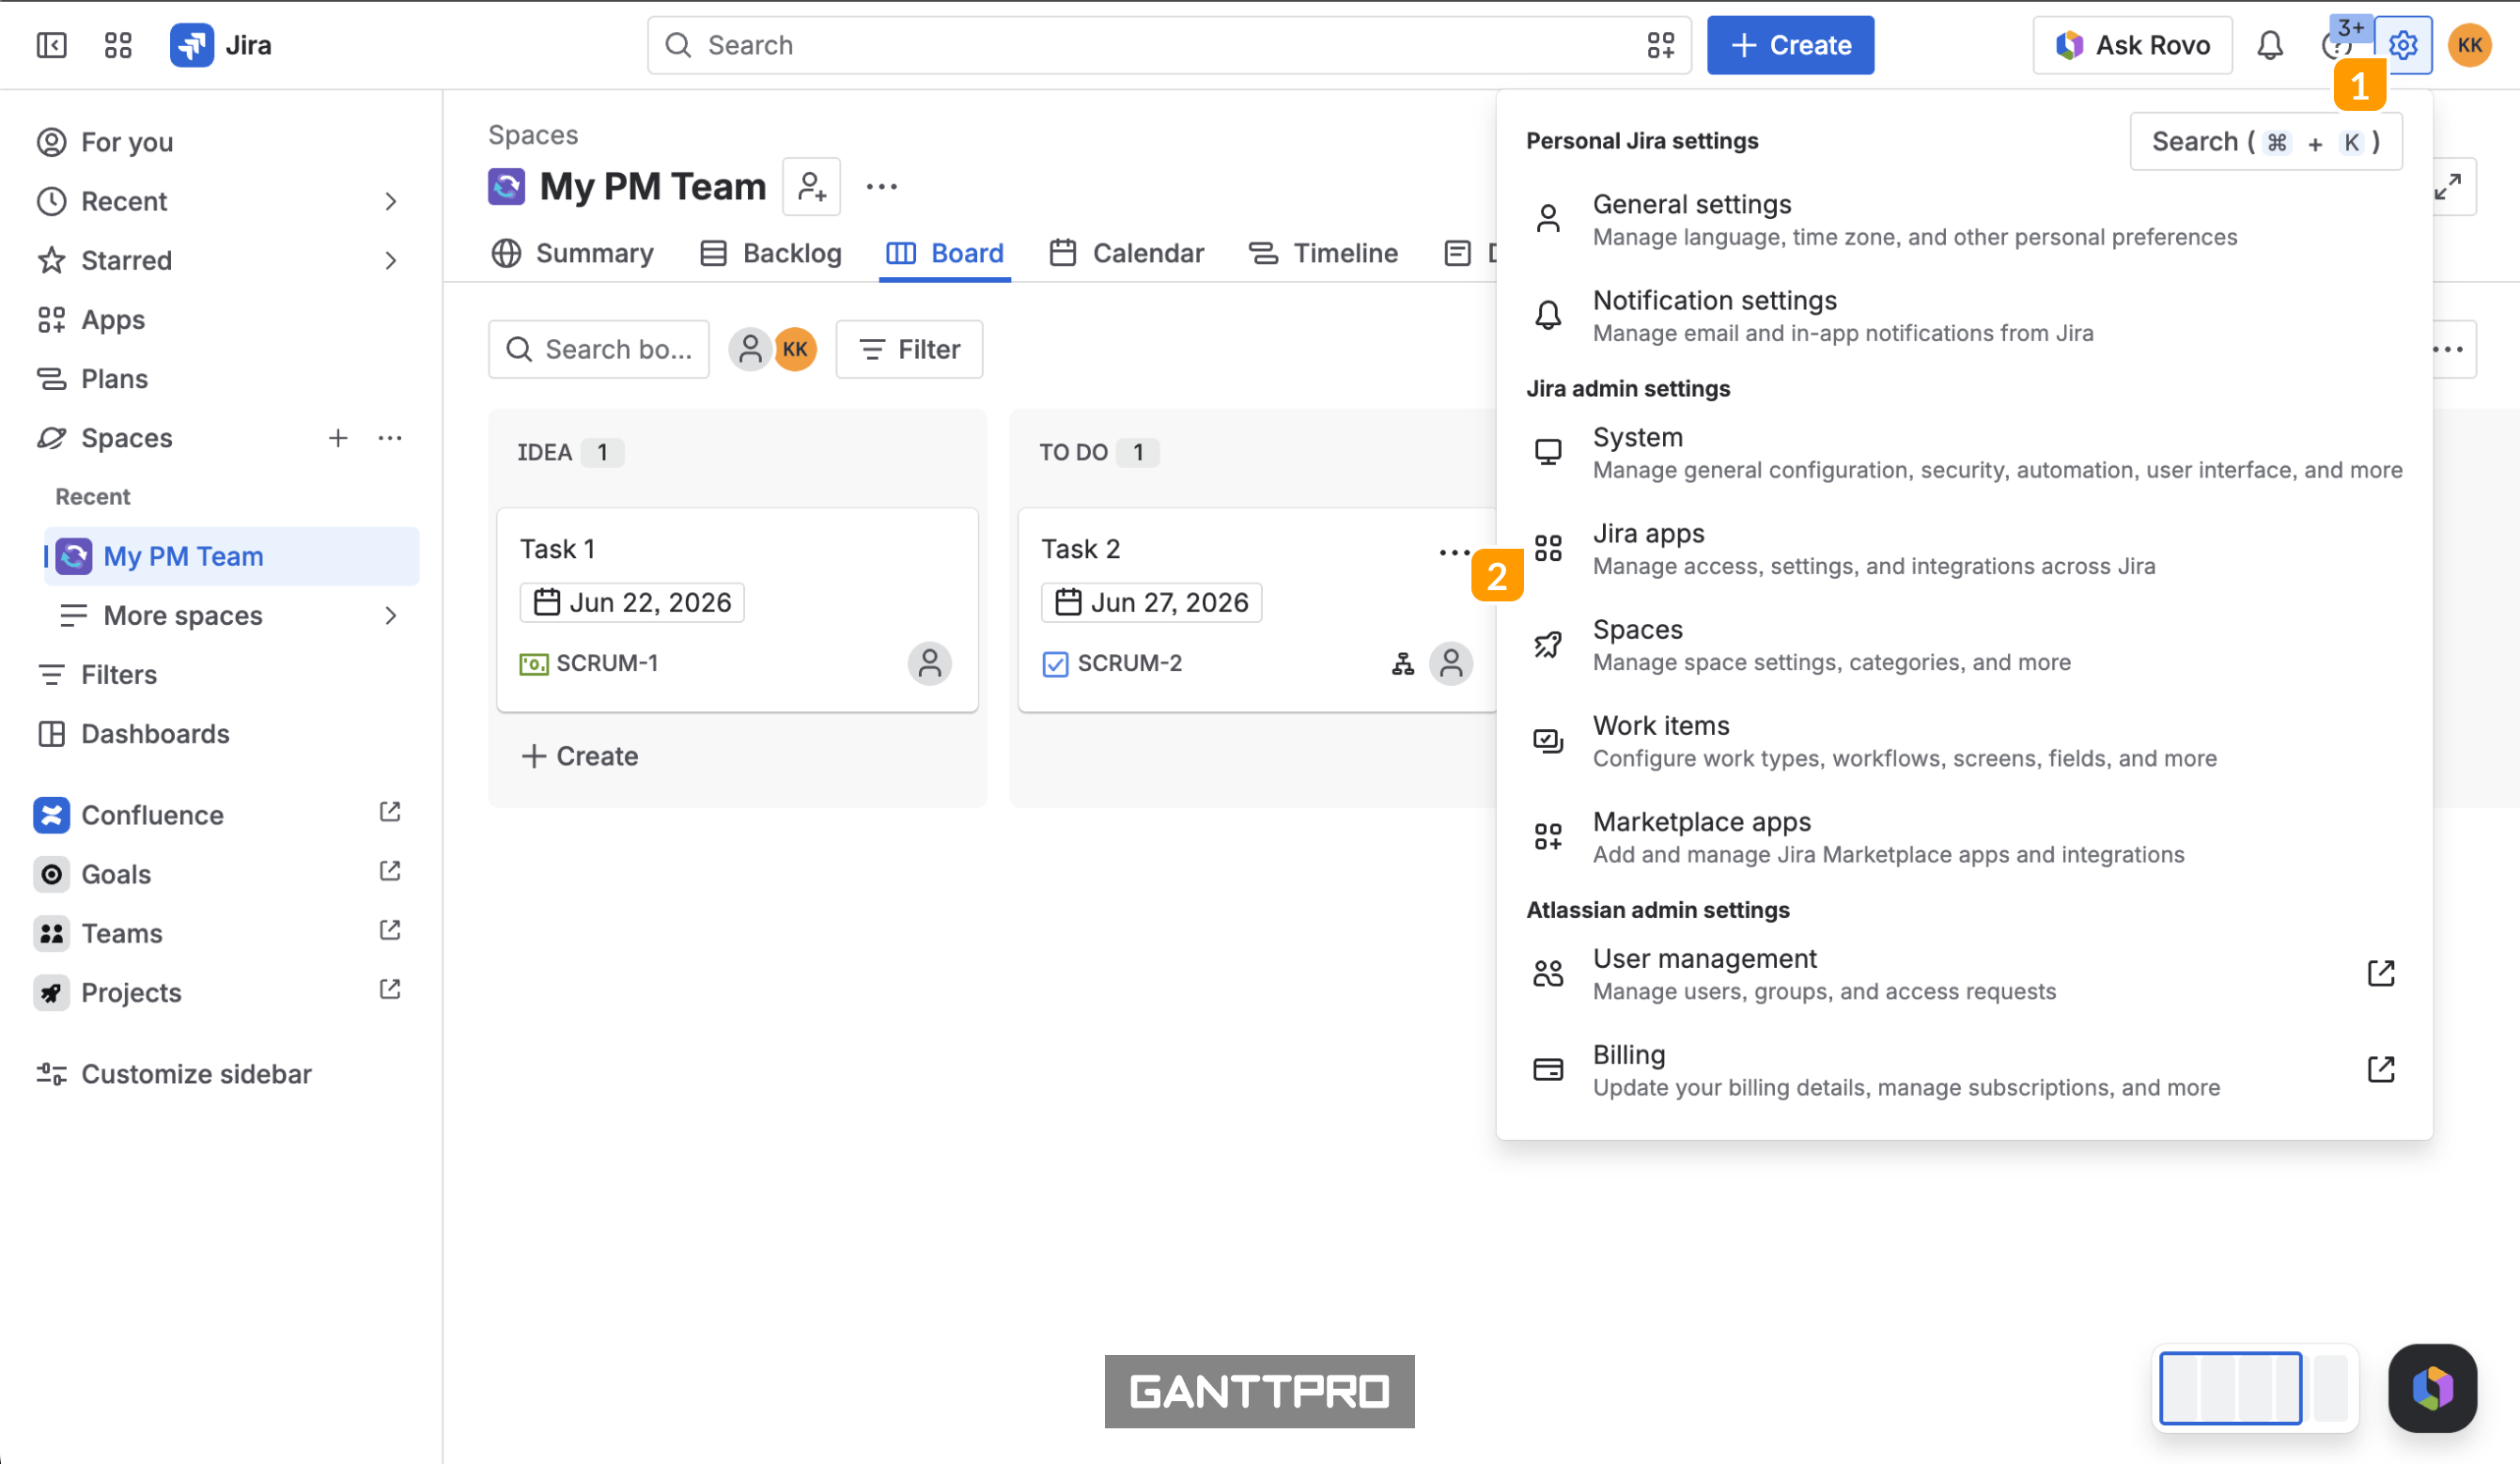The image size is (2520, 1464).
Task: Switch to the Timeline tab
Action: [1323, 253]
